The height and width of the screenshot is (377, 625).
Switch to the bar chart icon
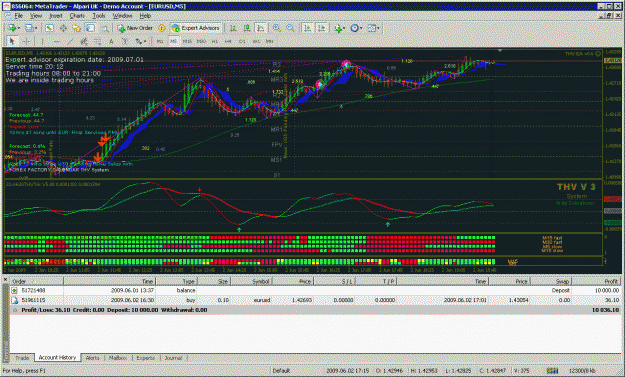pos(233,28)
